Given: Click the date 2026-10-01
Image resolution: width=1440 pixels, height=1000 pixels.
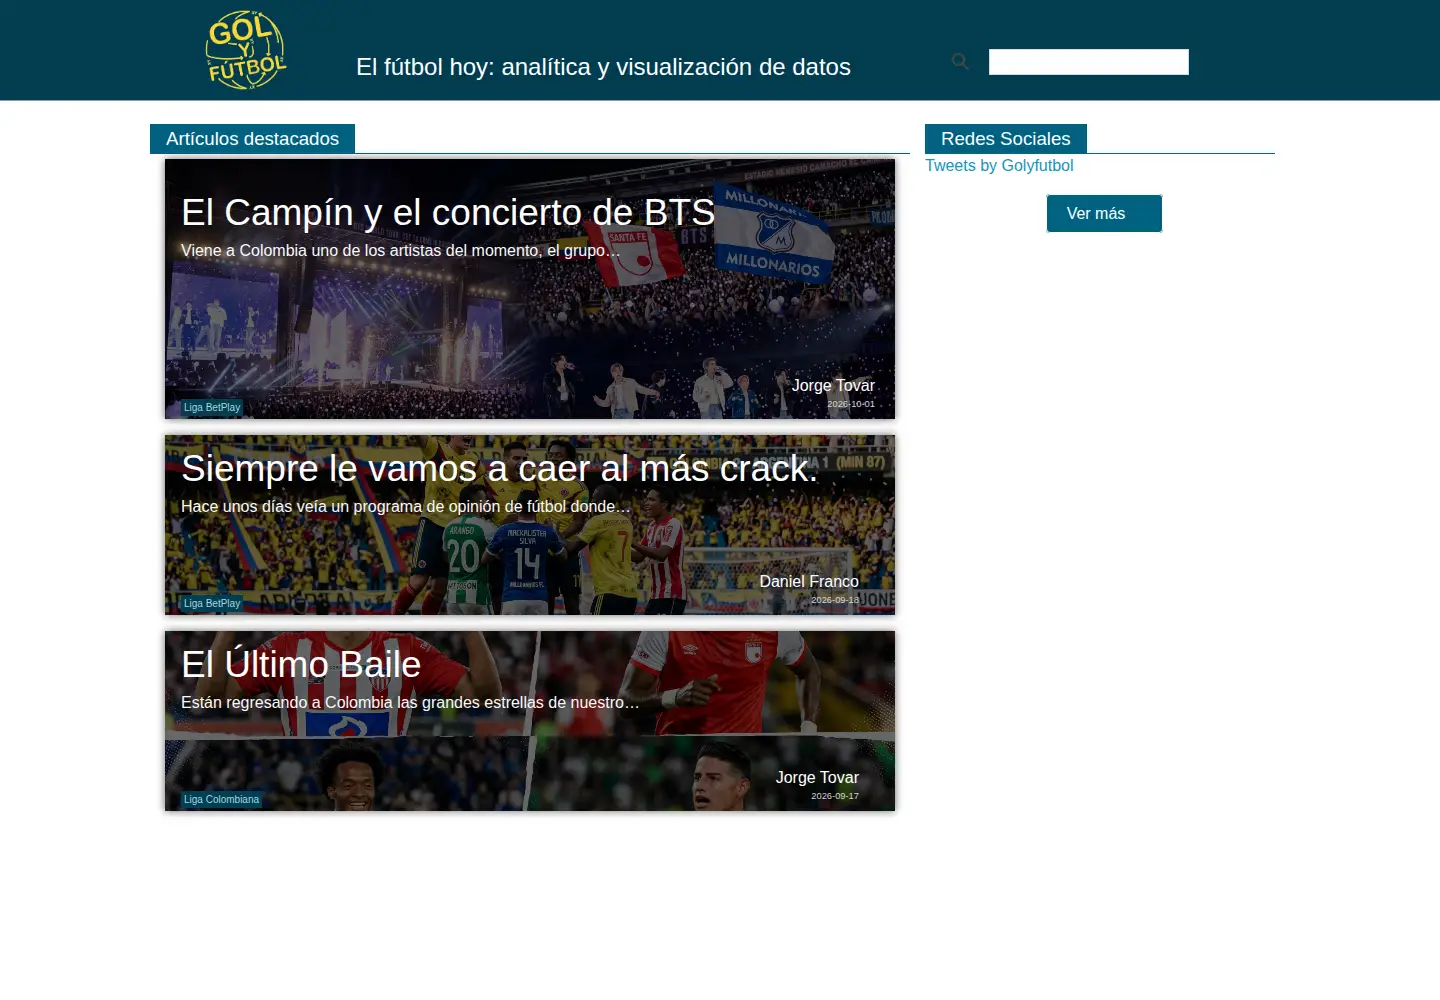Looking at the screenshot, I should pyautogui.click(x=851, y=404).
